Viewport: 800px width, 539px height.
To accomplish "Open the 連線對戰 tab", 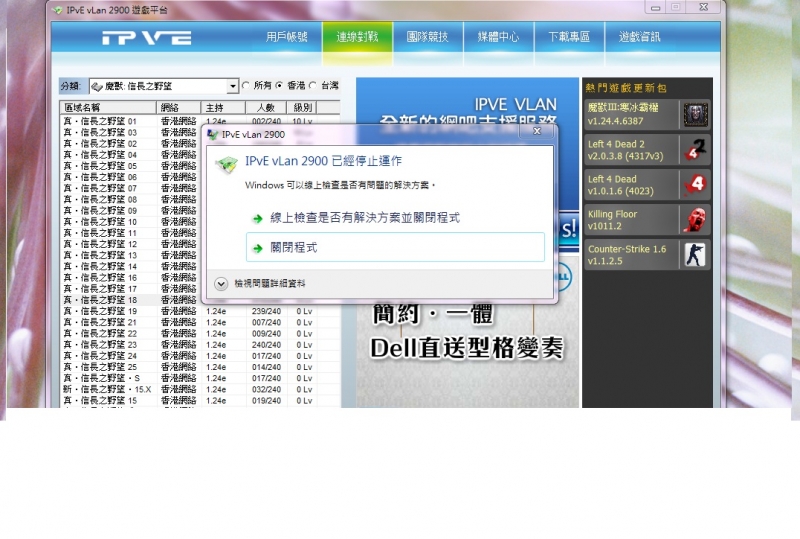I will [358, 37].
